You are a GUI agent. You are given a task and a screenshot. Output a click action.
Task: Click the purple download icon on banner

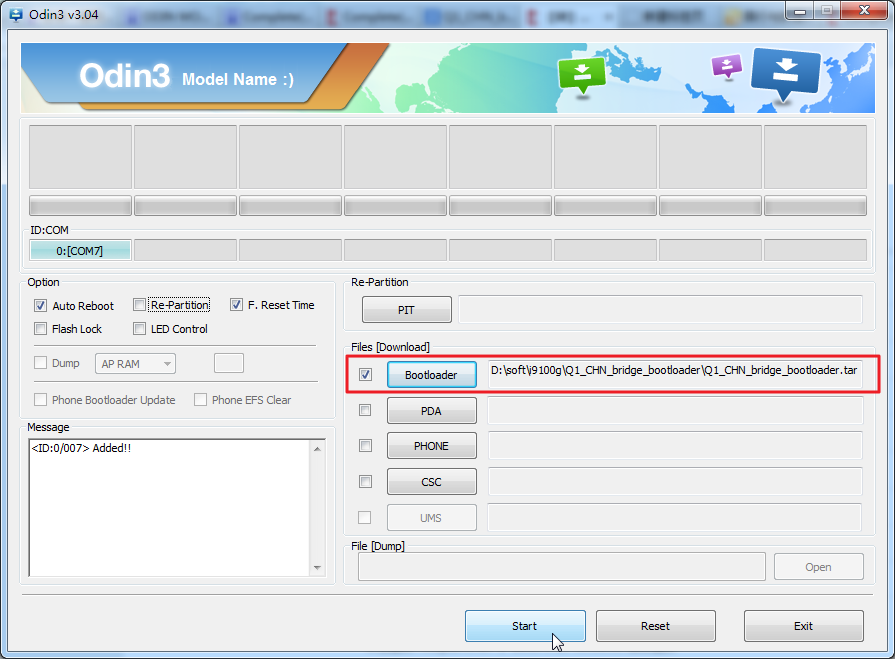[x=727, y=66]
